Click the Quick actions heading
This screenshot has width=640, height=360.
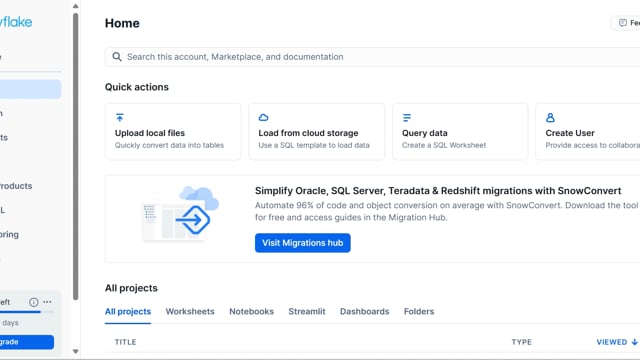click(x=137, y=87)
